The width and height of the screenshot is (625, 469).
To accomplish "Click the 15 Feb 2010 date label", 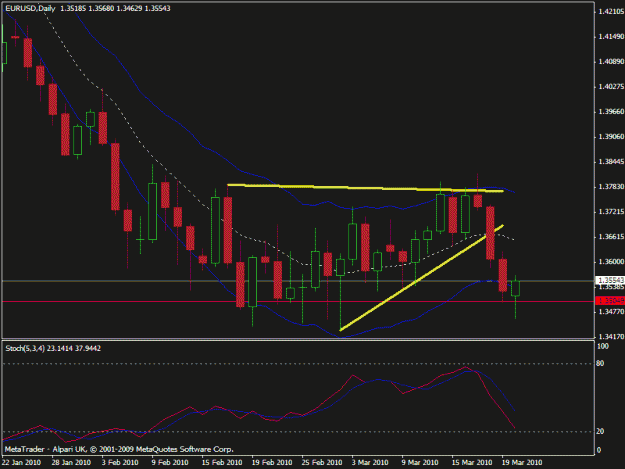I will pyautogui.click(x=222, y=463).
